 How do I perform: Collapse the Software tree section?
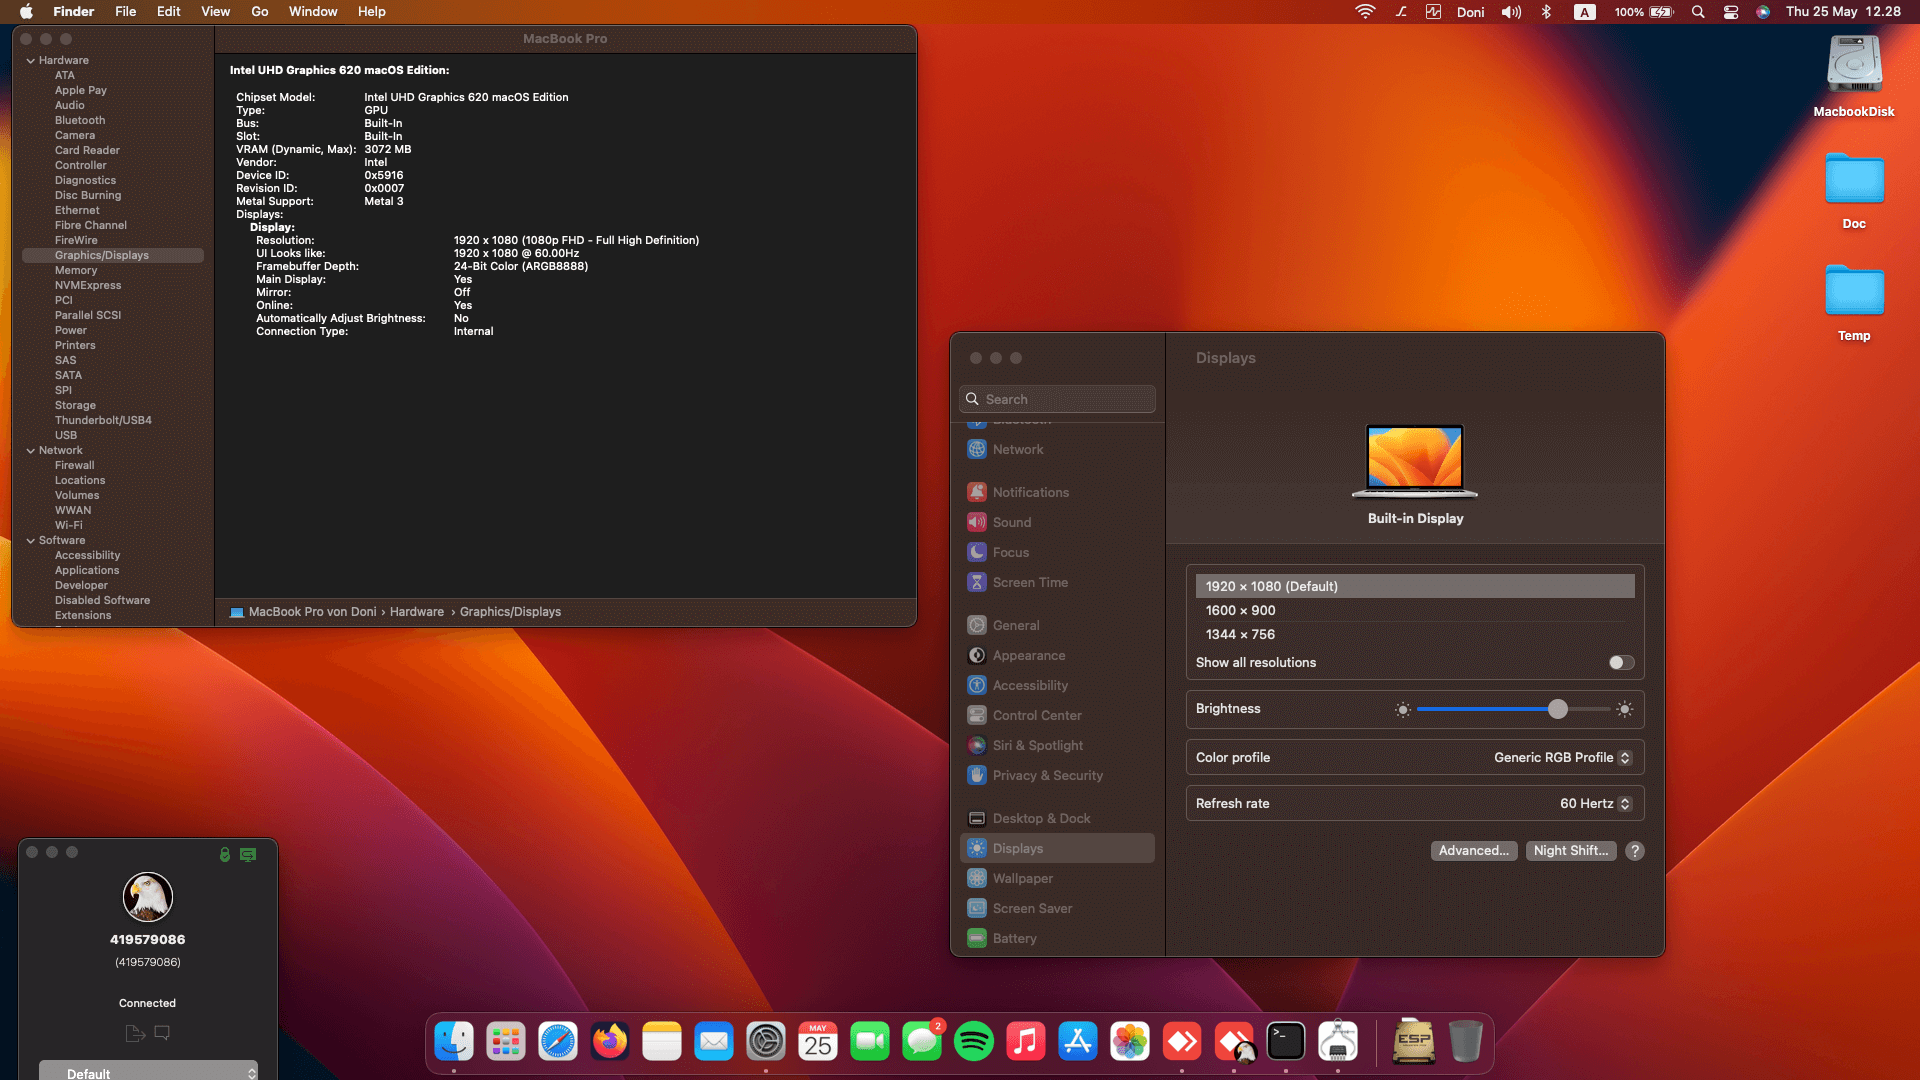(30, 541)
